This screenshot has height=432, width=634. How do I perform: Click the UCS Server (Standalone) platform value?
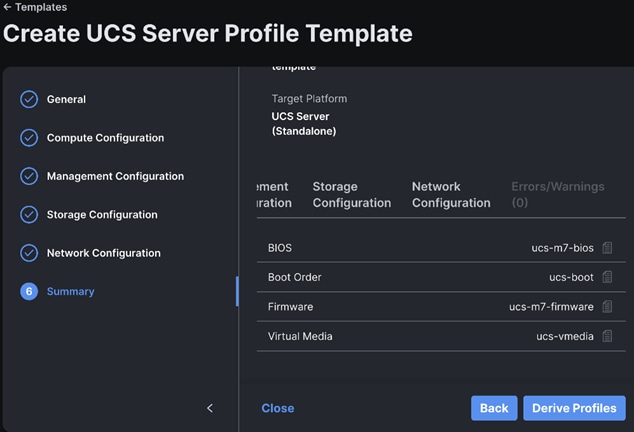304,124
